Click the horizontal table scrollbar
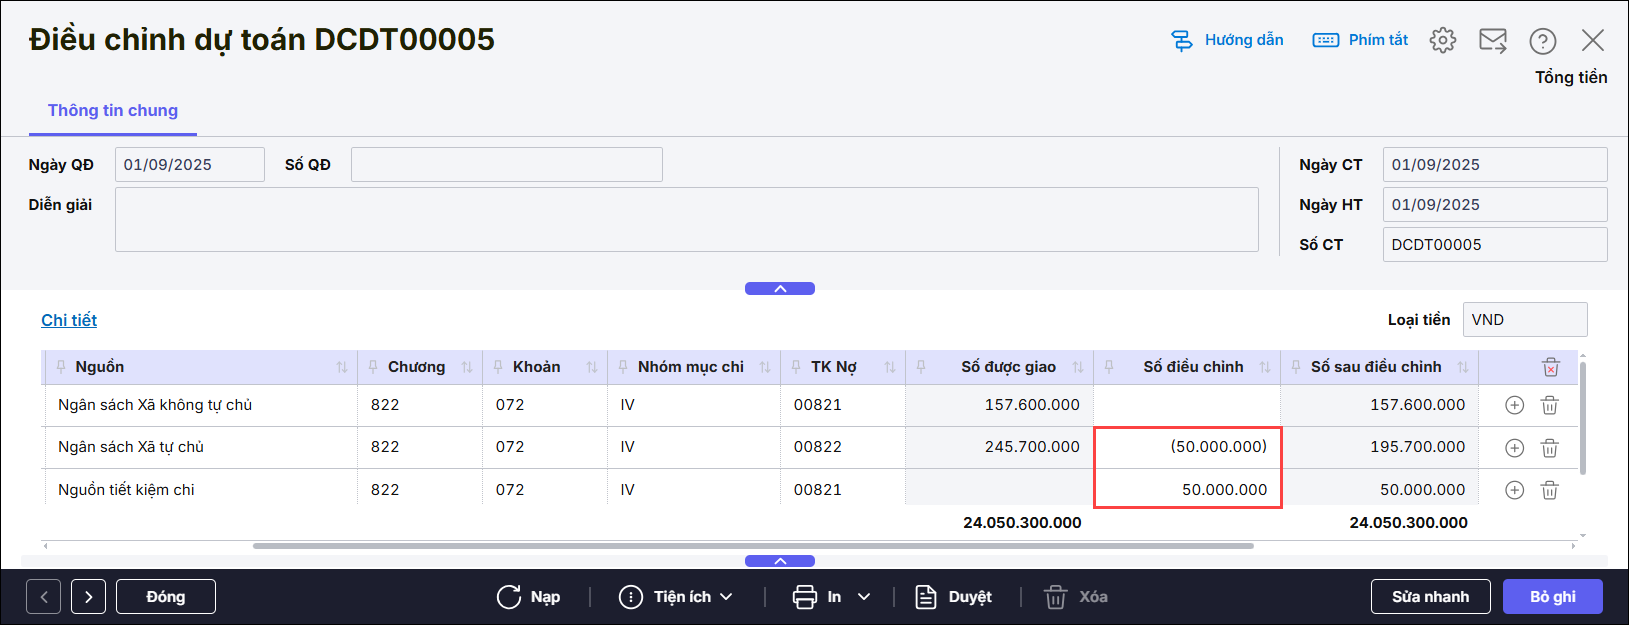The height and width of the screenshot is (625, 1629). (752, 546)
